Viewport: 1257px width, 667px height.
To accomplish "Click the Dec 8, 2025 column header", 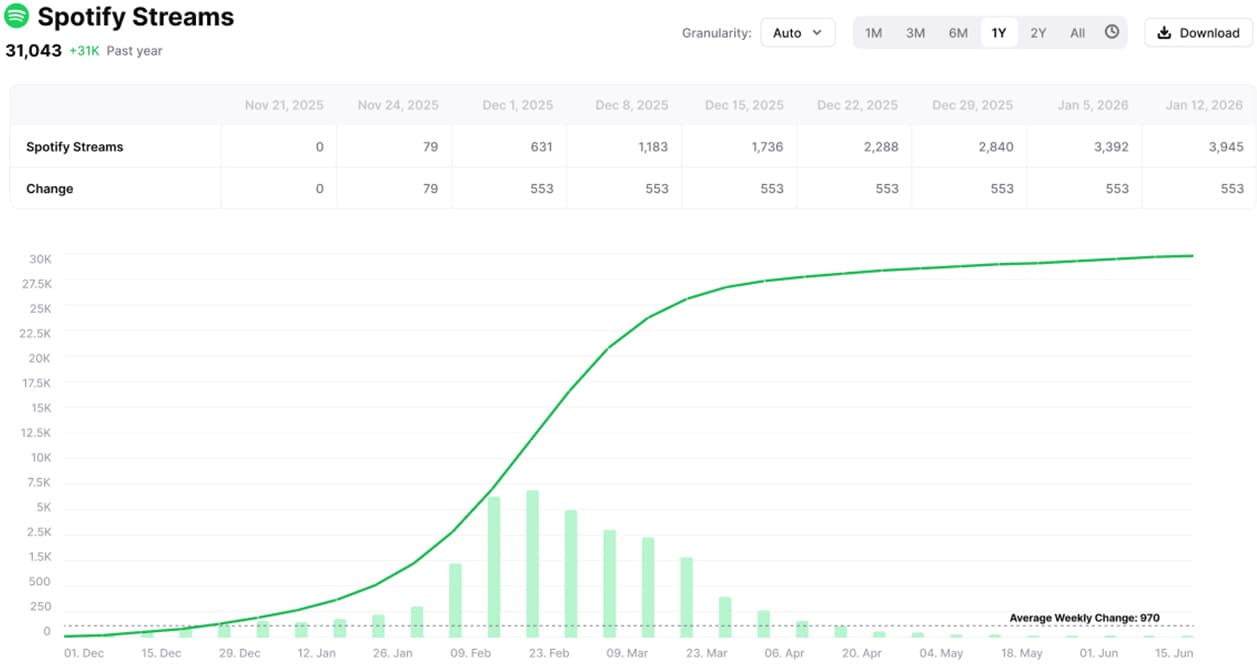I will coord(632,105).
